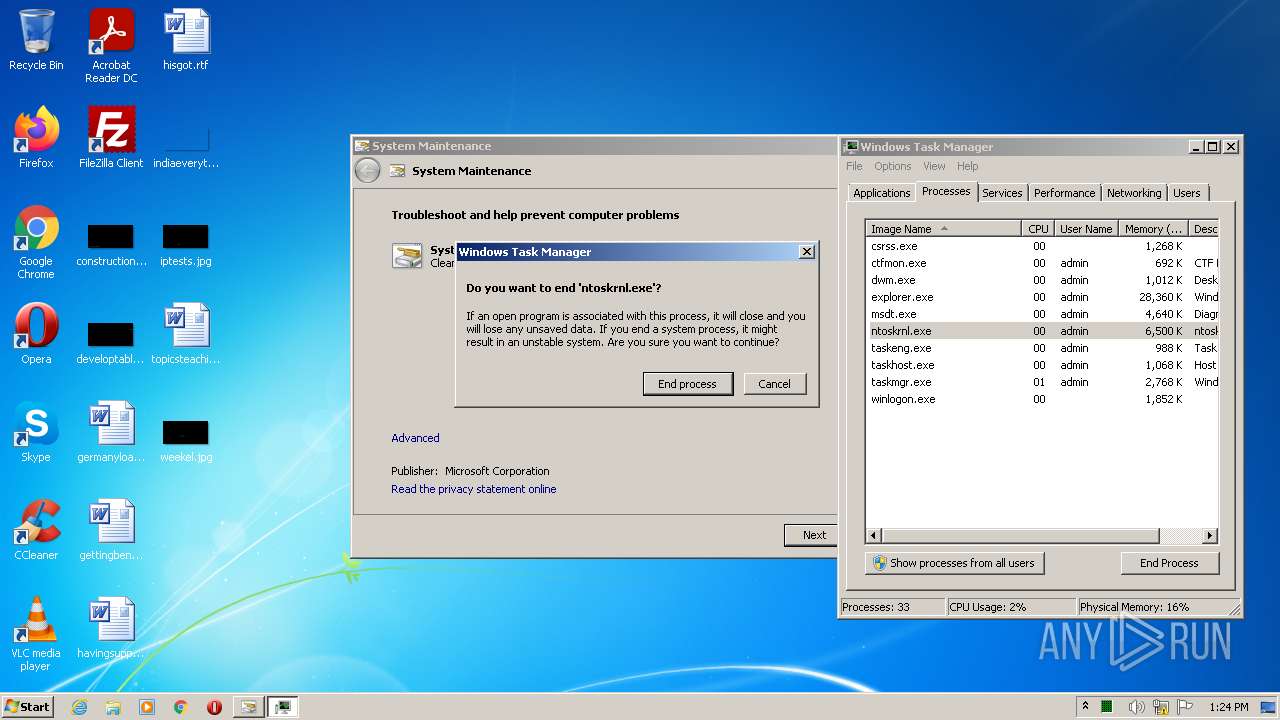Open Read the privacy statement online
The height and width of the screenshot is (720, 1280).
click(474, 489)
